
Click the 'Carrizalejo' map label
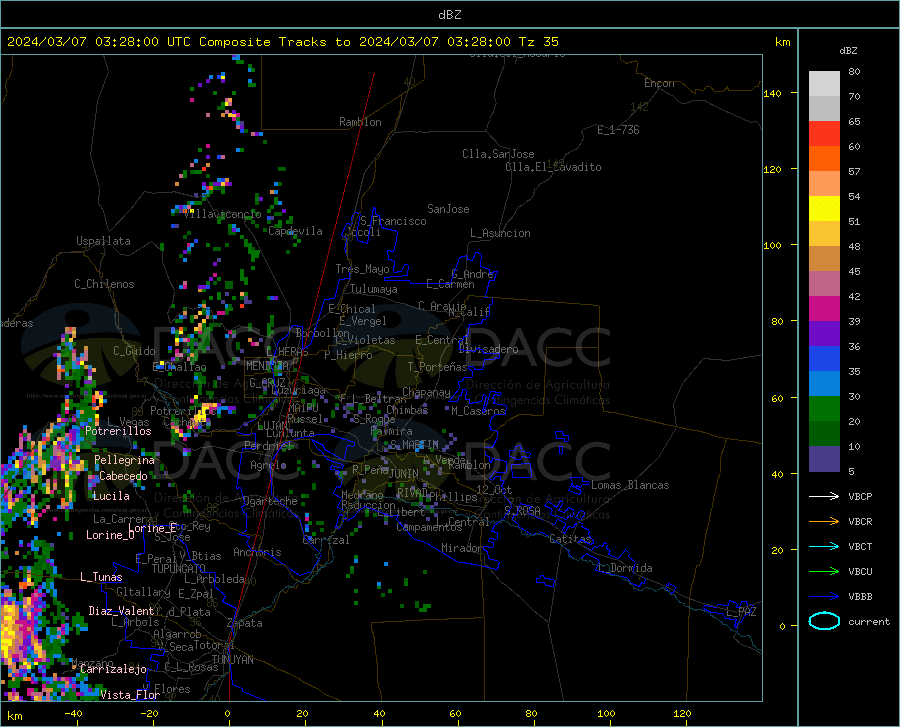coord(113,669)
